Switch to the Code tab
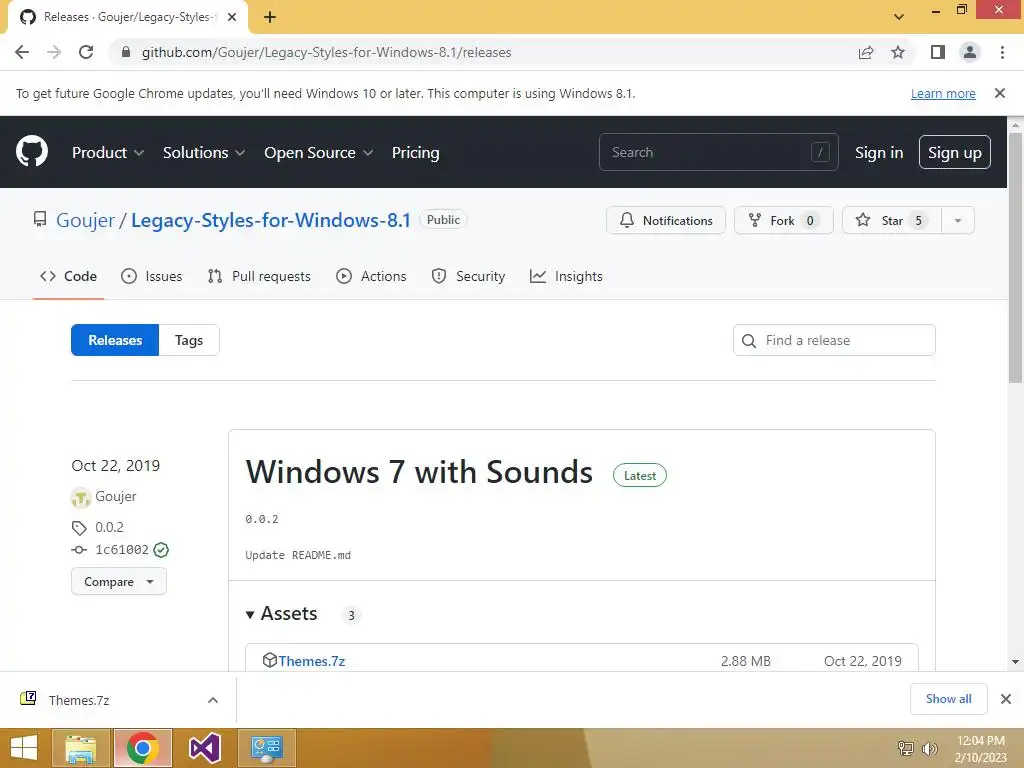 coord(69,276)
